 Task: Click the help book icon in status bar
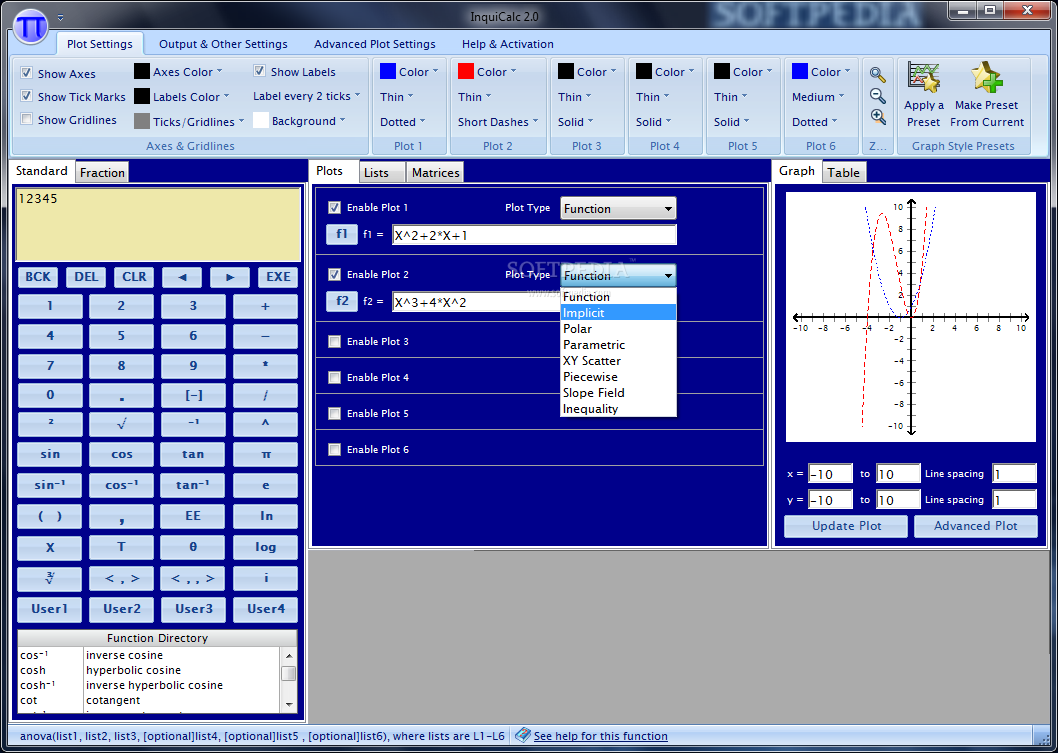click(522, 735)
